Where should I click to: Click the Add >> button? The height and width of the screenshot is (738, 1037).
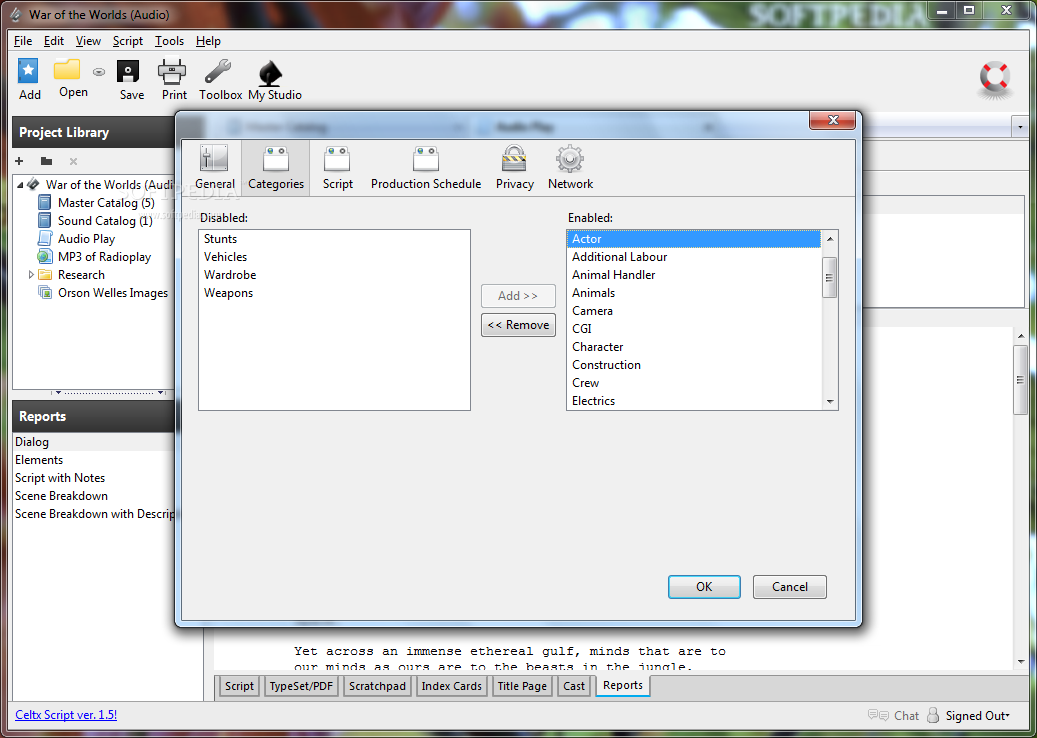518,296
